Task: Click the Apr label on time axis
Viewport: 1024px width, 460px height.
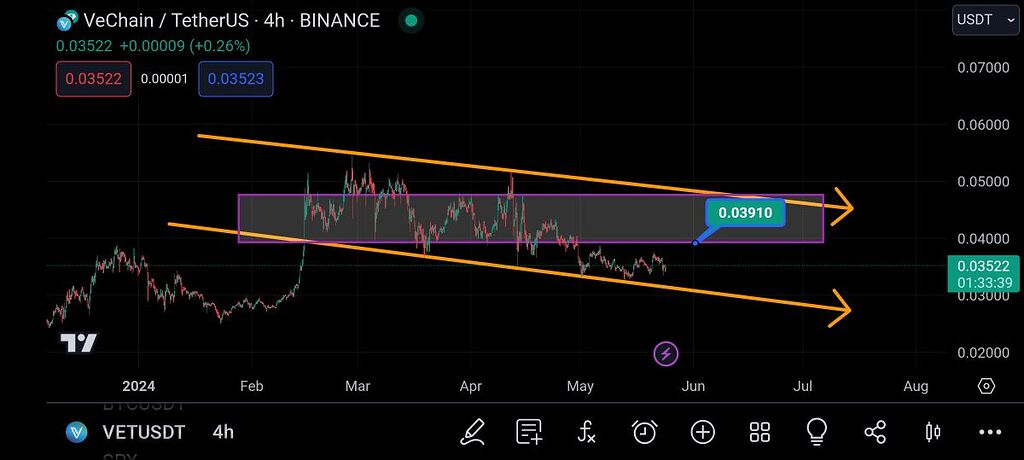Action: click(470, 386)
